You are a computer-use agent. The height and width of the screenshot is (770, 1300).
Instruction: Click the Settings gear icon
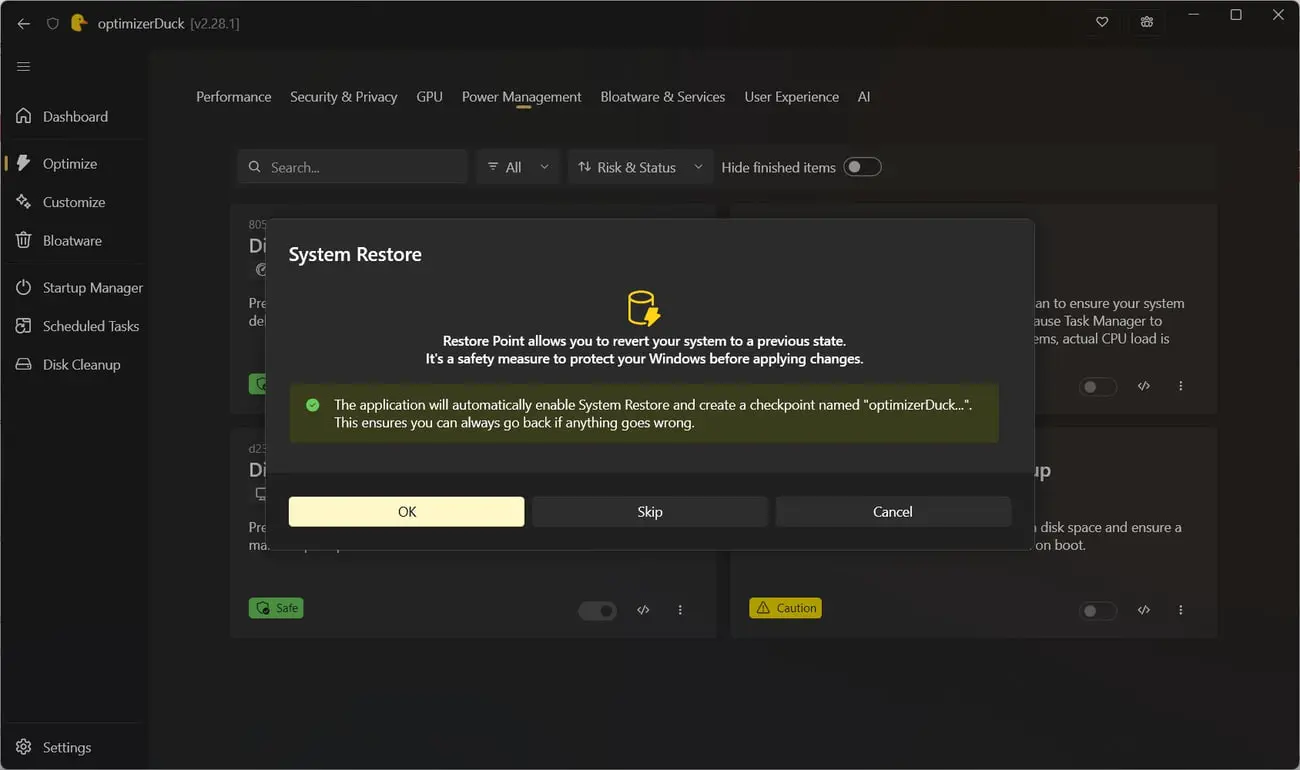tap(24, 747)
